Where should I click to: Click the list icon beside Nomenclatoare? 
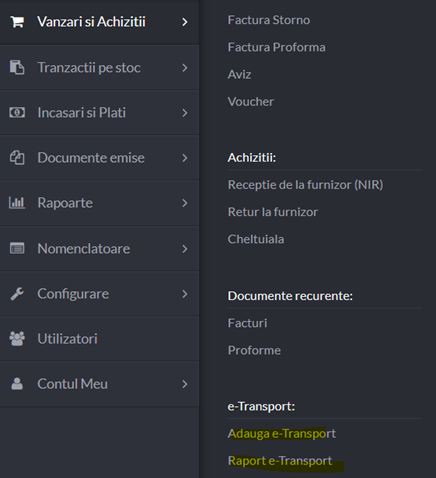click(x=17, y=248)
